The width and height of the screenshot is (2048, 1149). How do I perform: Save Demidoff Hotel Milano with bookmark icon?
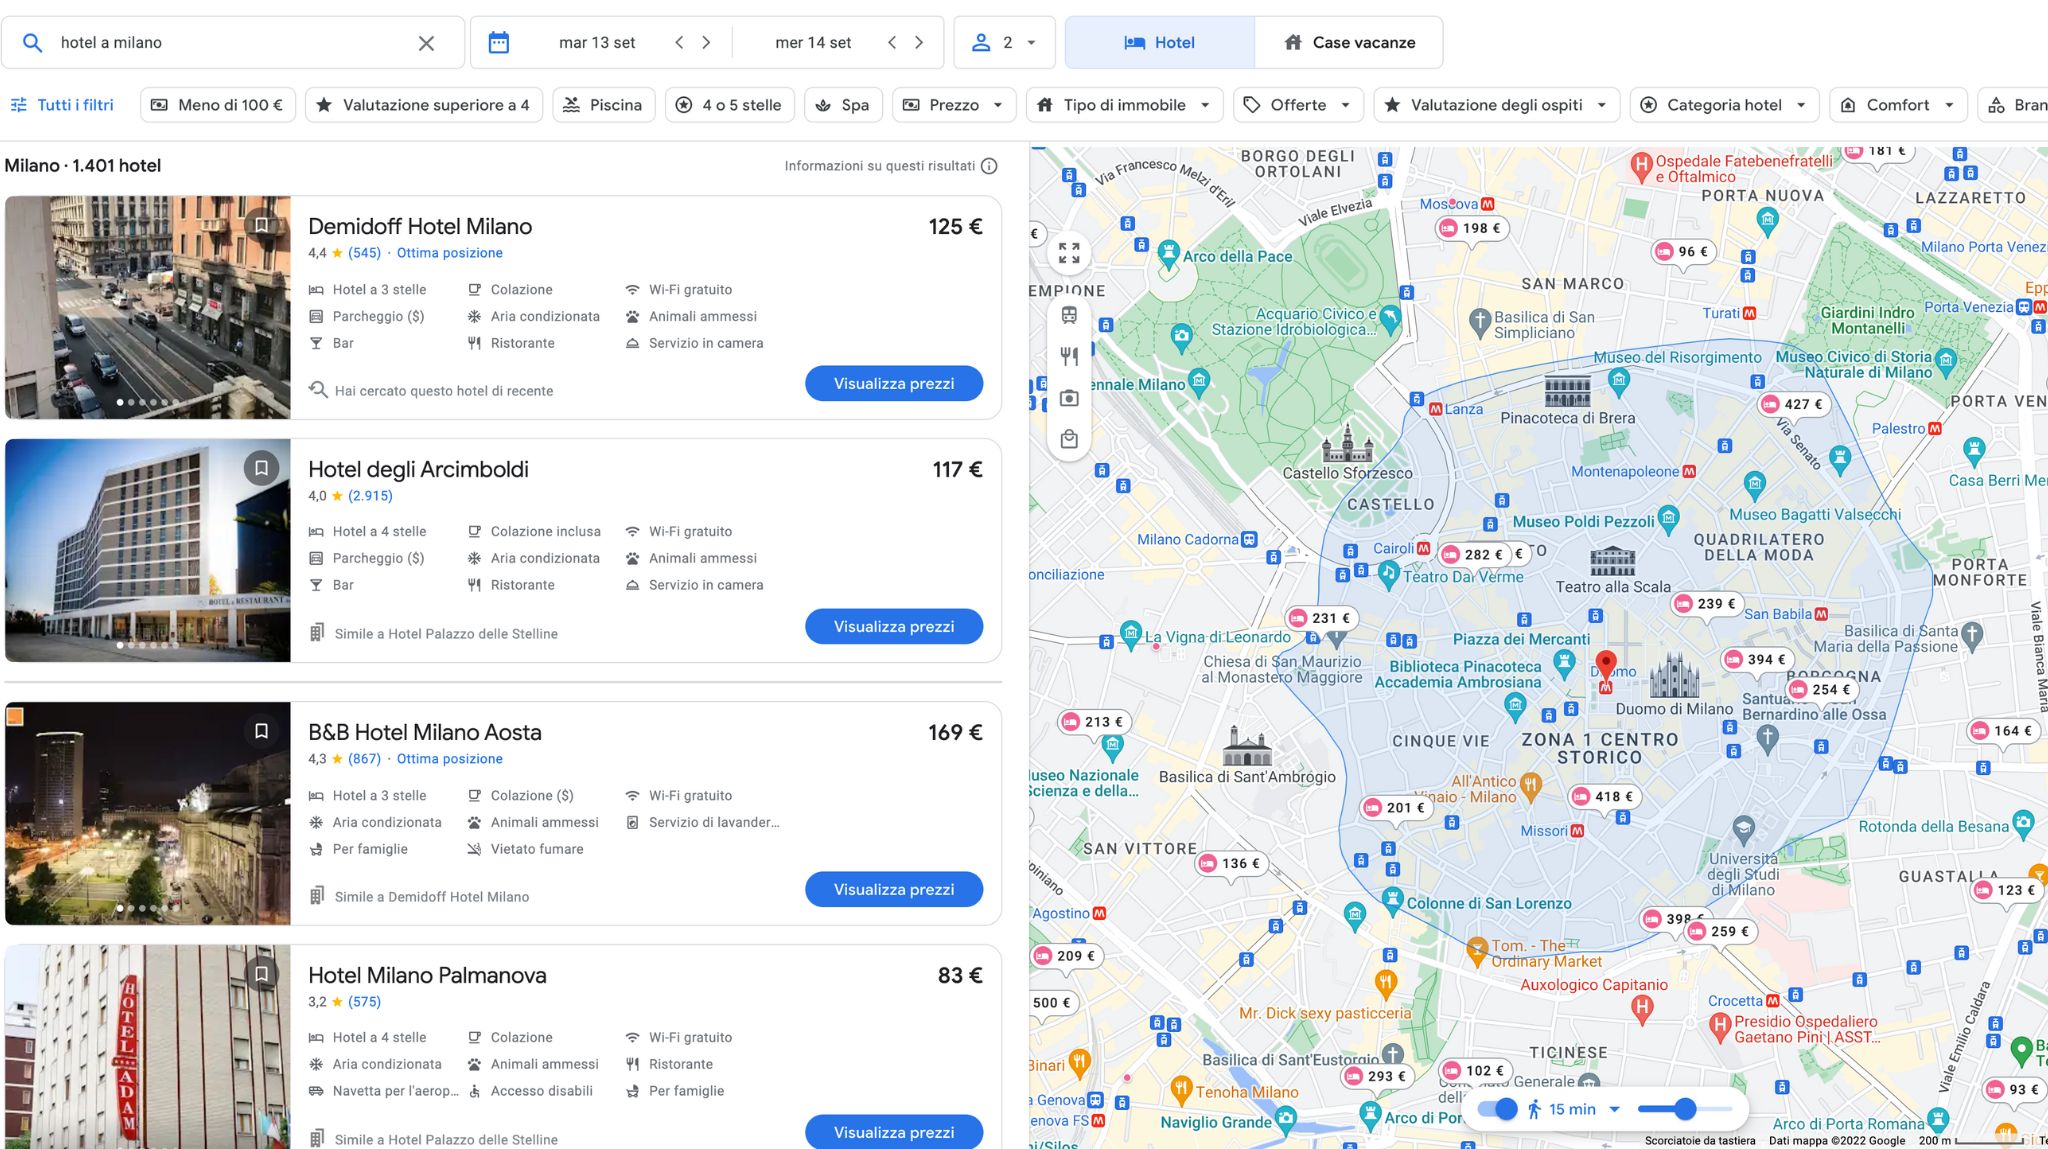click(x=261, y=225)
